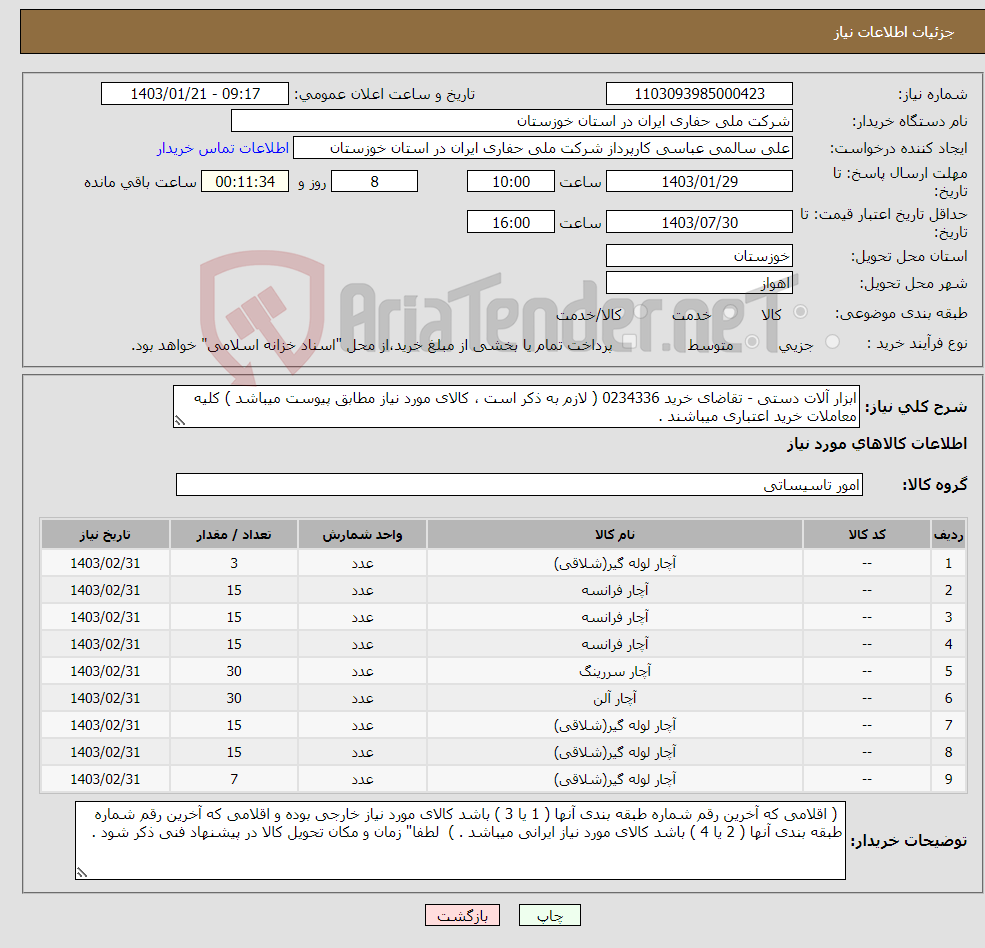Image resolution: width=985 pixels, height=948 pixels.
Task: Click the چاپ (print) button
Action: pos(549,915)
